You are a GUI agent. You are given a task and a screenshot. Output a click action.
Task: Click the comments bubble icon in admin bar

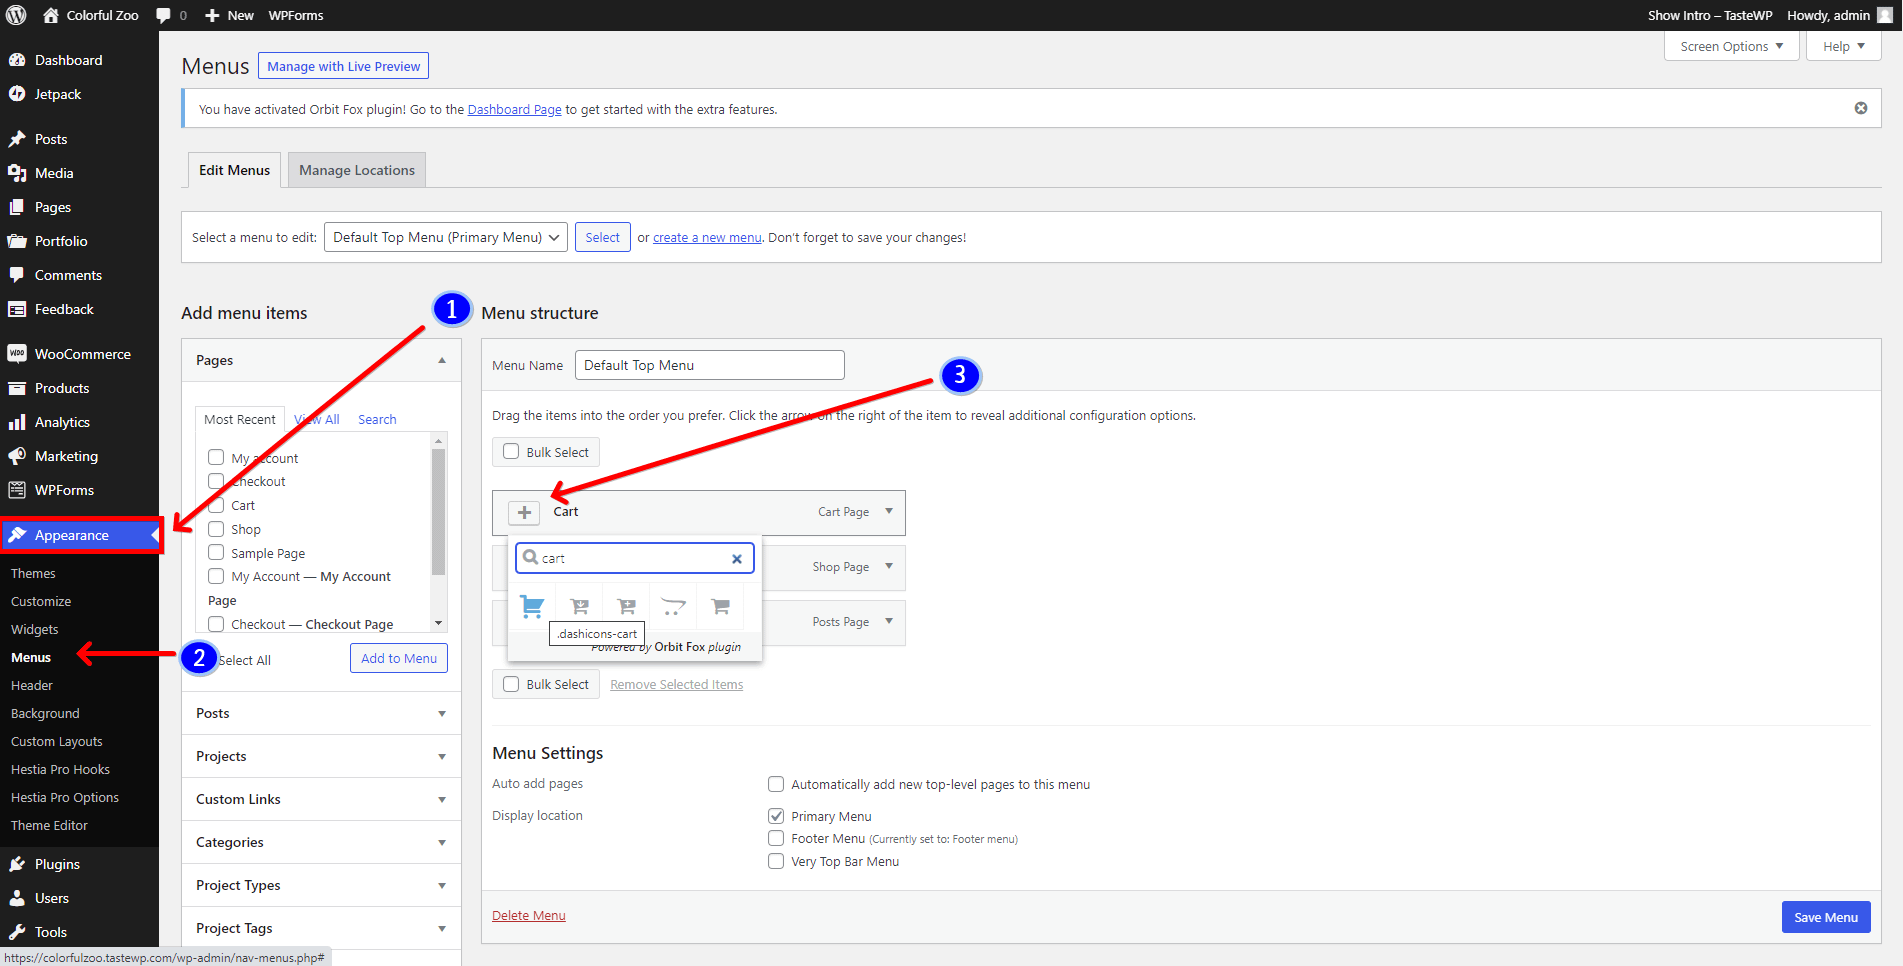164,15
